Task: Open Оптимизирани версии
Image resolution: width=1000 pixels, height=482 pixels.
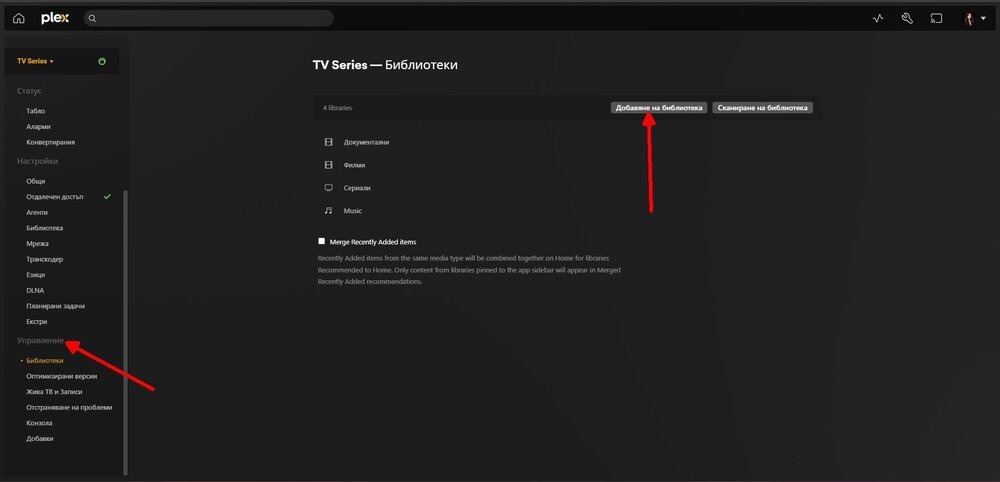Action: coord(62,376)
